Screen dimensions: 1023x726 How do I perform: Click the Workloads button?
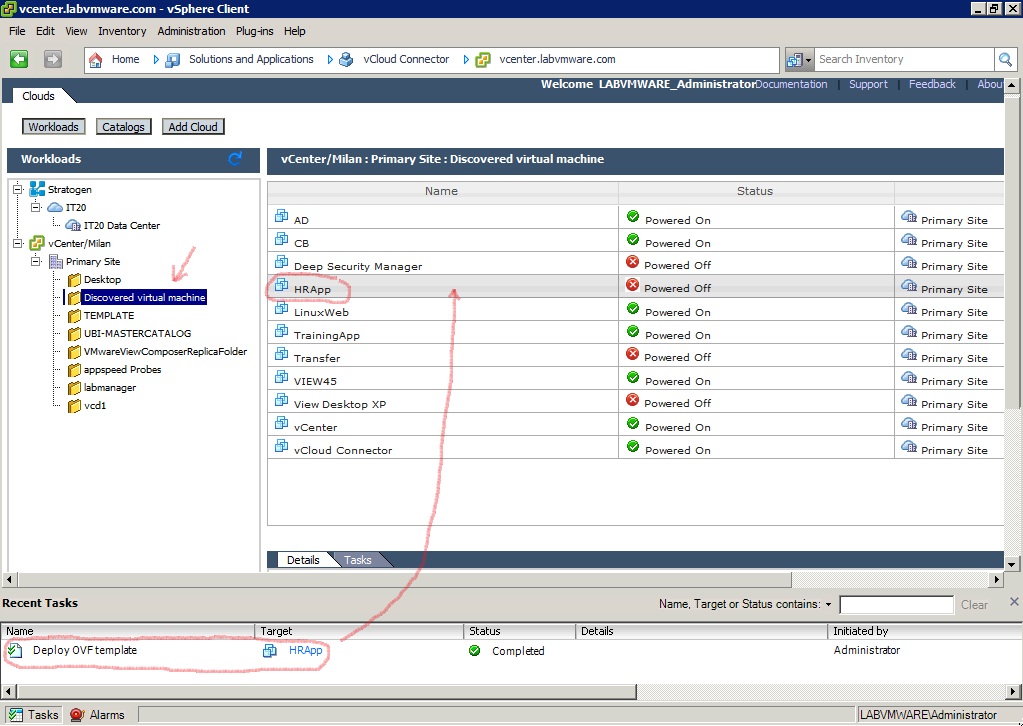point(53,127)
